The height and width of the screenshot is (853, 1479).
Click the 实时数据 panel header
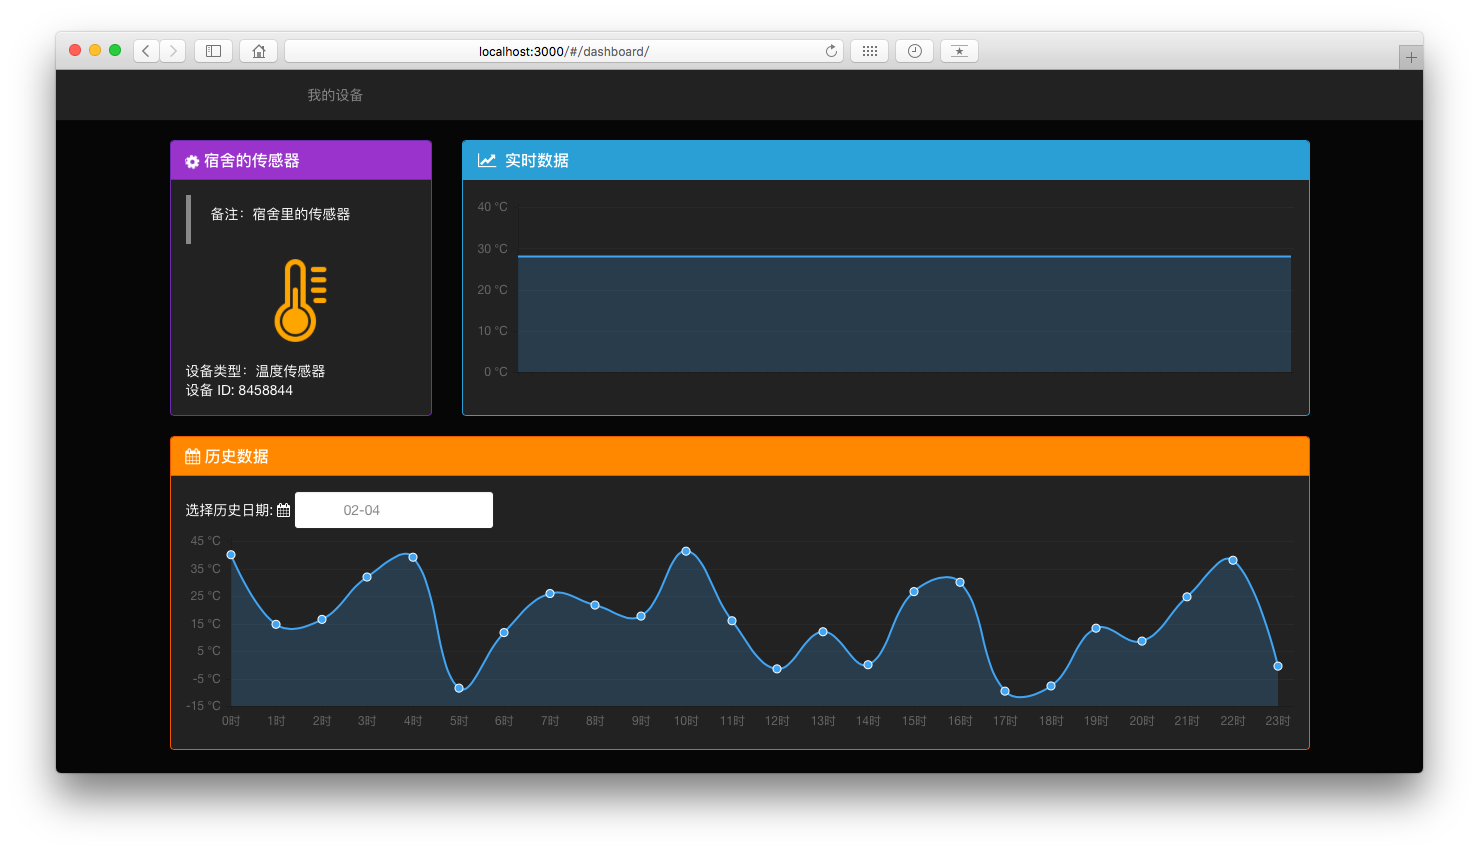886,160
